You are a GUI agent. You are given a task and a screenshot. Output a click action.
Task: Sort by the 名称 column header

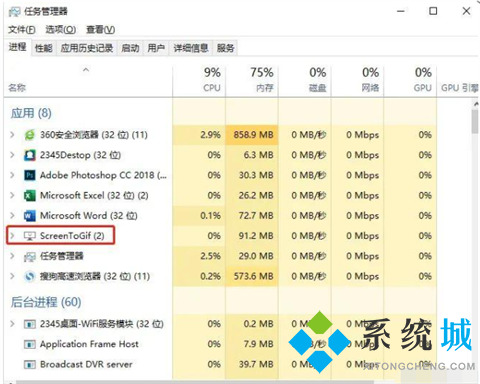click(89, 80)
